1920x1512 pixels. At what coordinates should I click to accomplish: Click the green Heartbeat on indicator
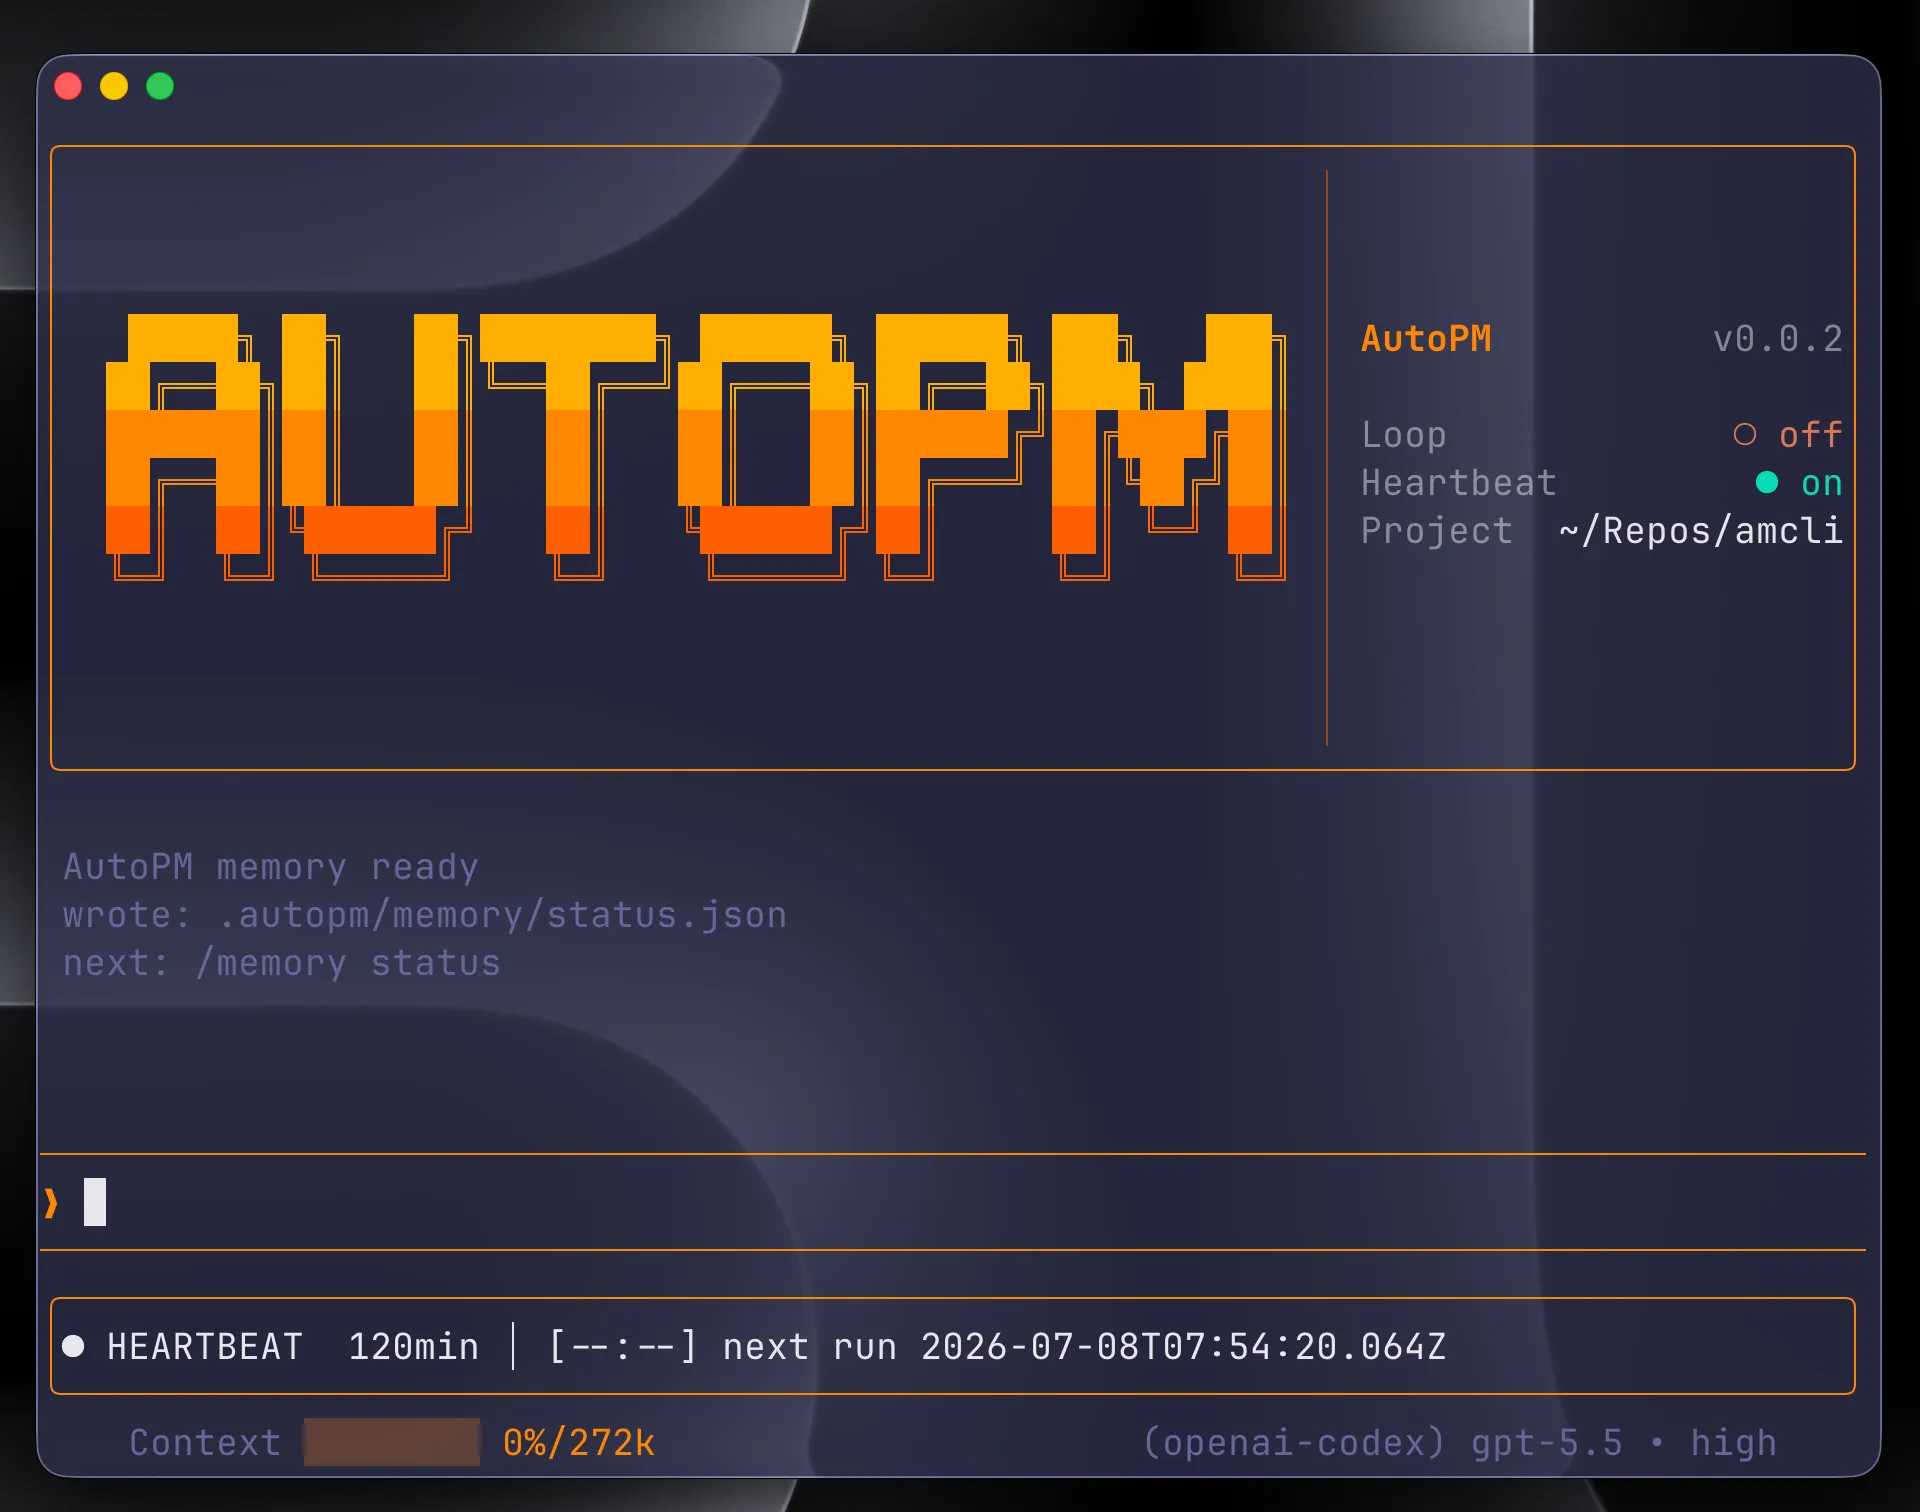[1767, 482]
